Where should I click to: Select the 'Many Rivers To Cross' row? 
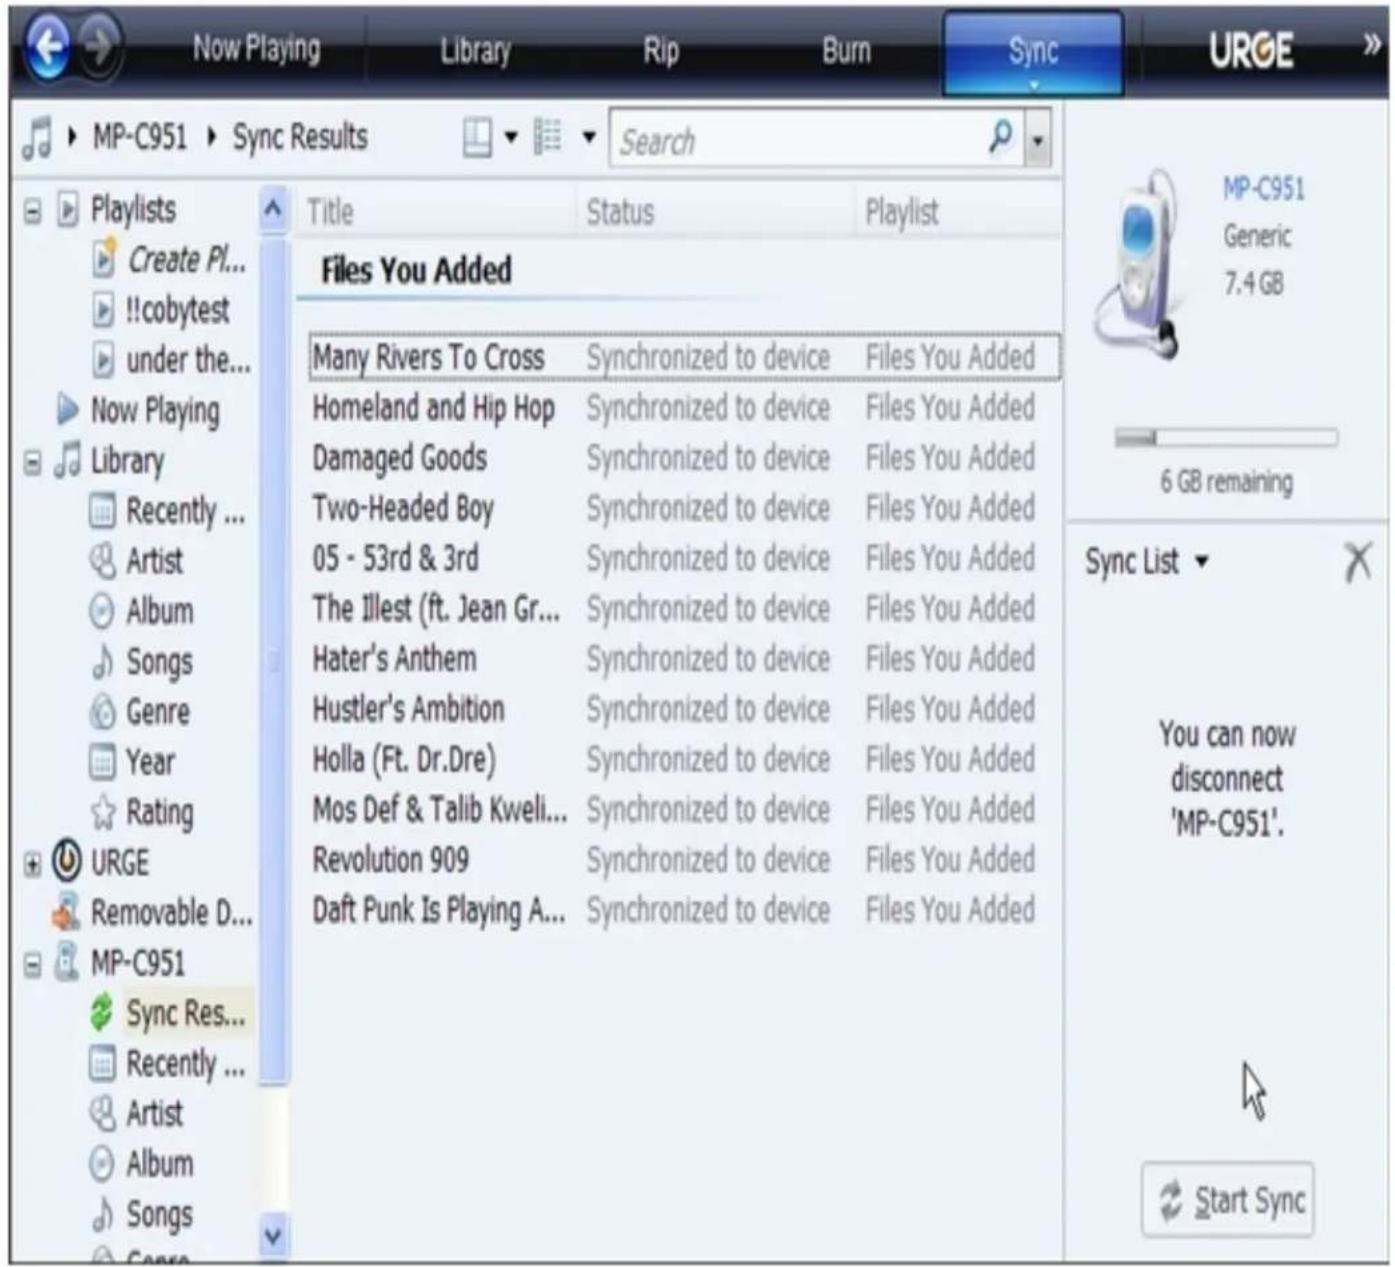[x=684, y=357]
